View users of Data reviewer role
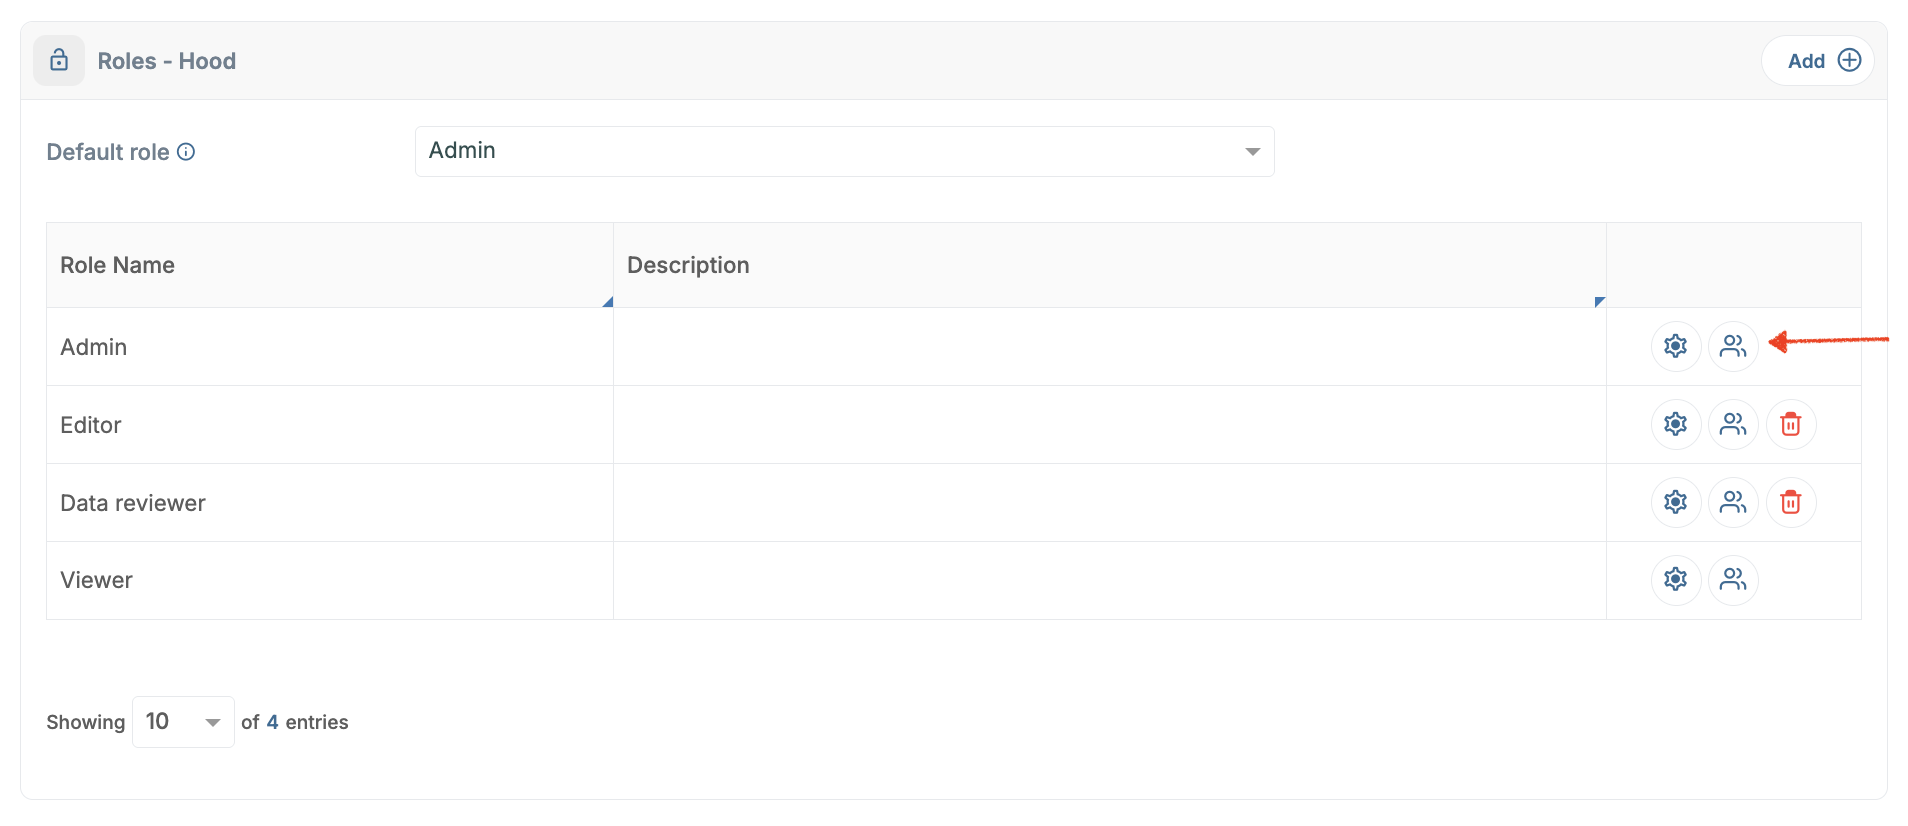 pyautogui.click(x=1733, y=502)
